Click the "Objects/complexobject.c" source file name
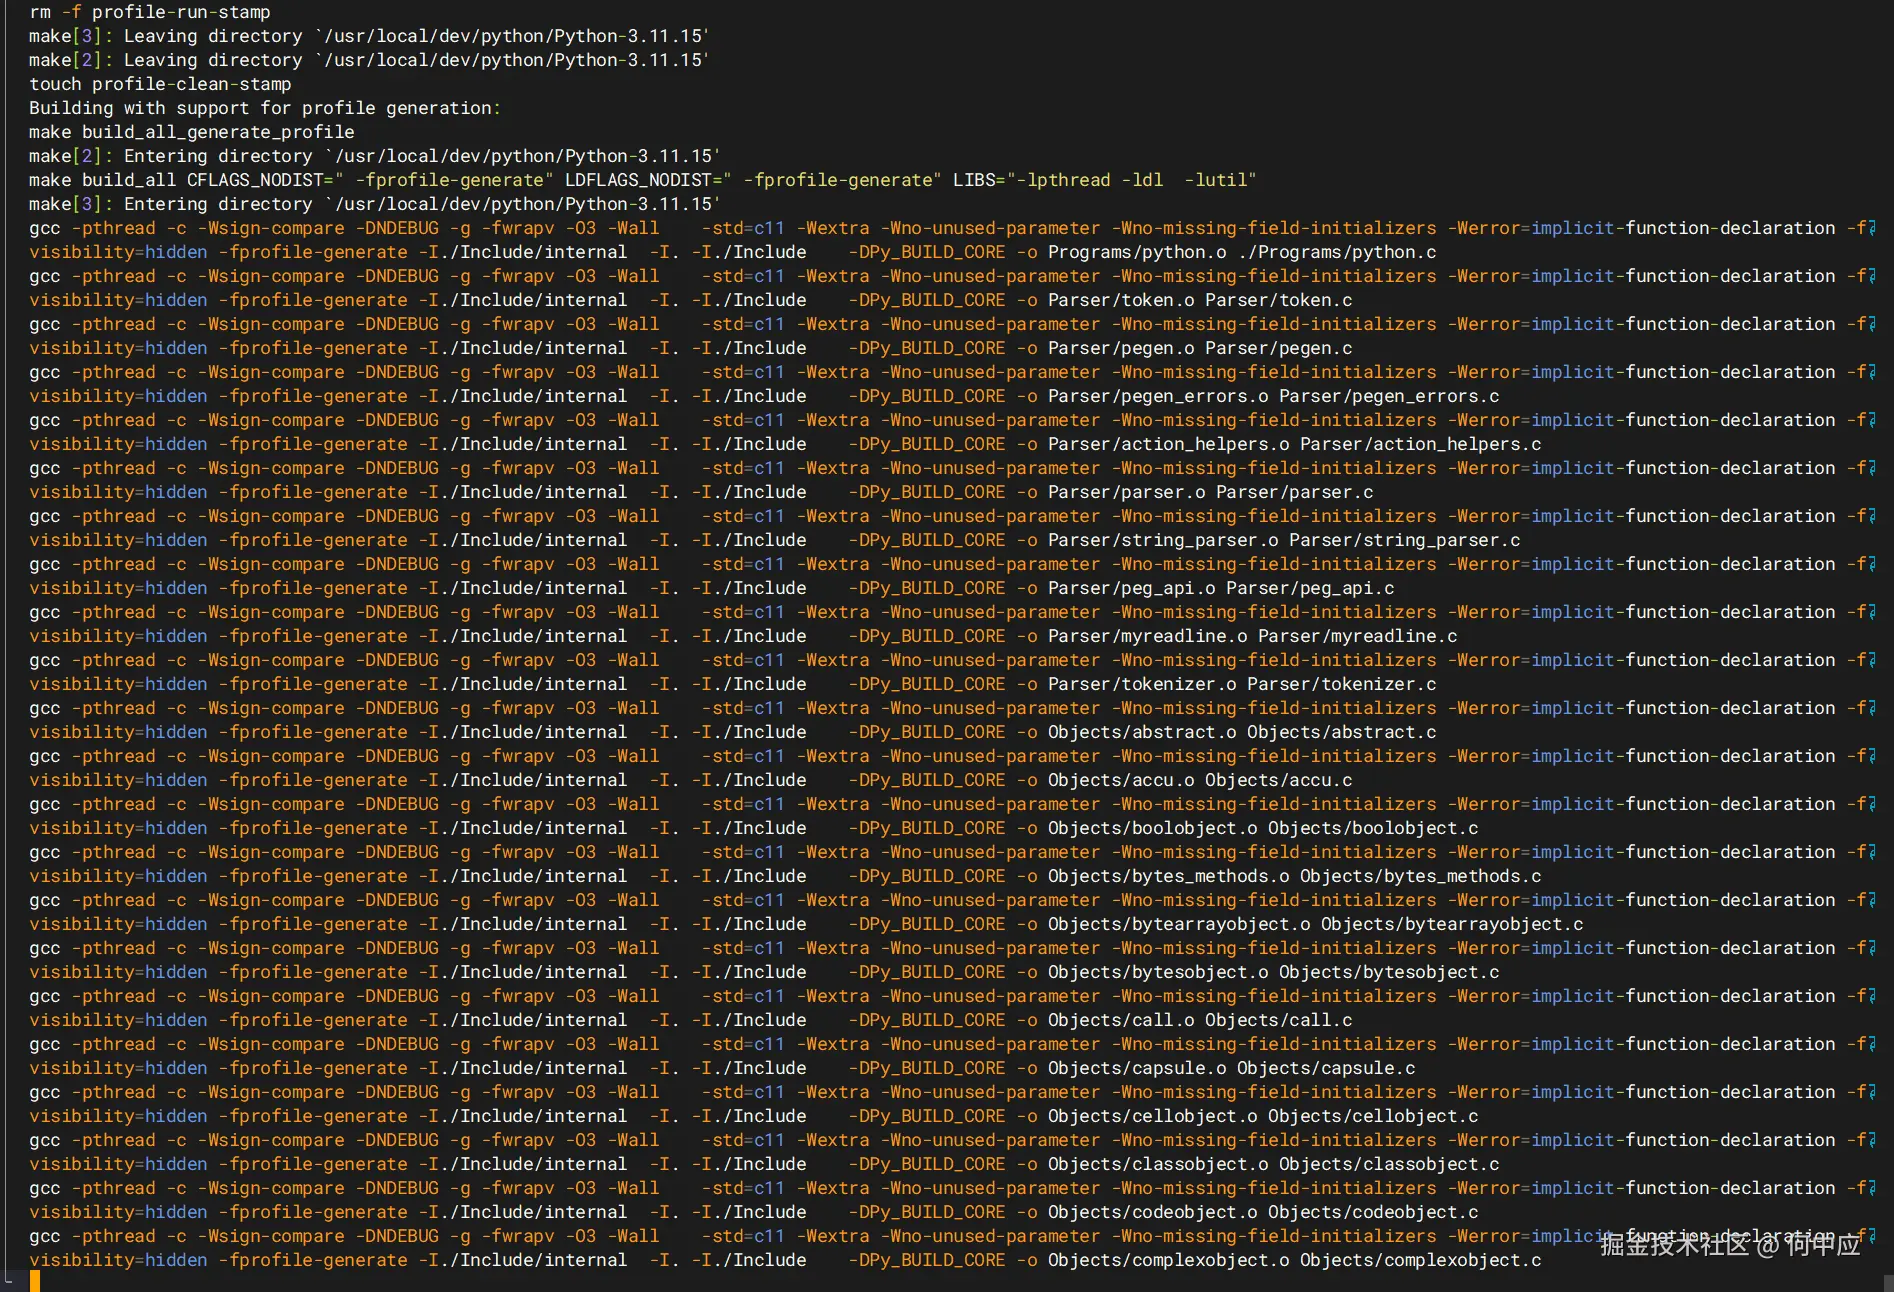Viewport: 1894px width, 1292px height. click(x=1421, y=1260)
